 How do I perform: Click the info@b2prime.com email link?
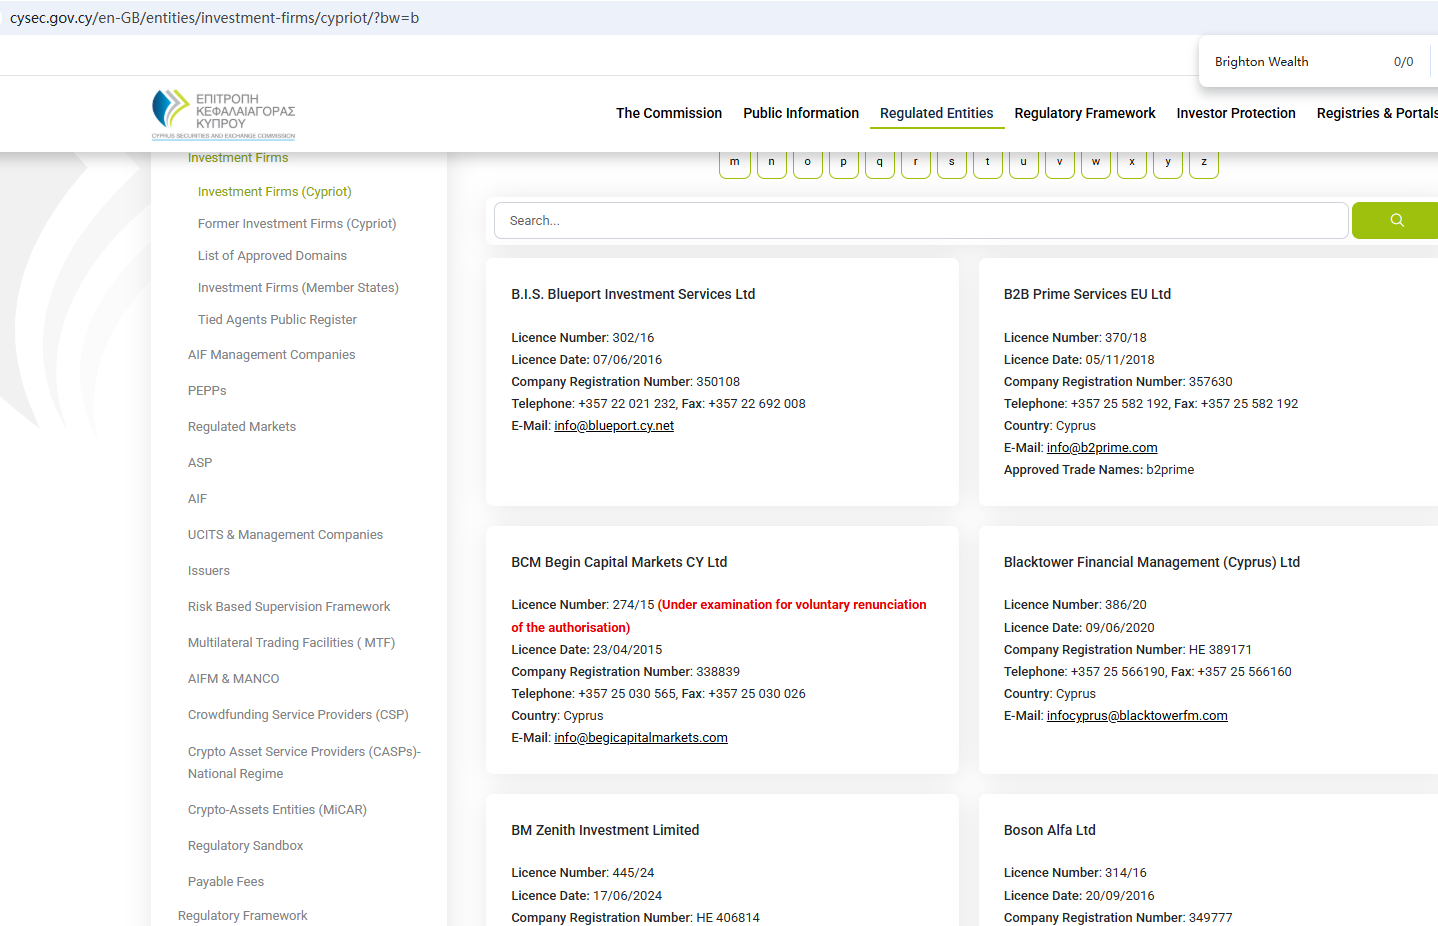[x=1101, y=448]
